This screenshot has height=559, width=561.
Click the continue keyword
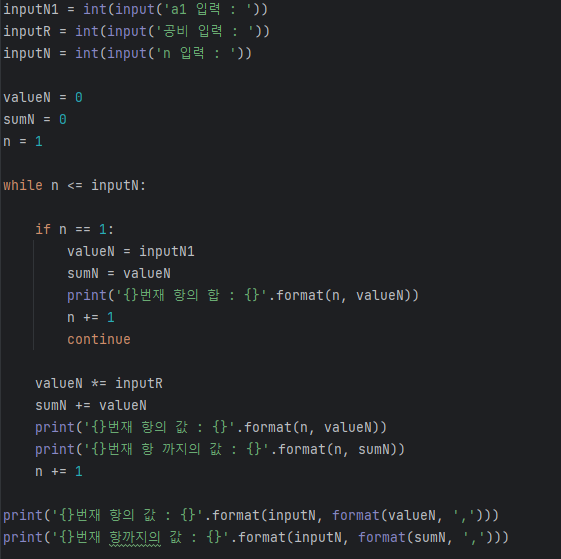[99, 340]
